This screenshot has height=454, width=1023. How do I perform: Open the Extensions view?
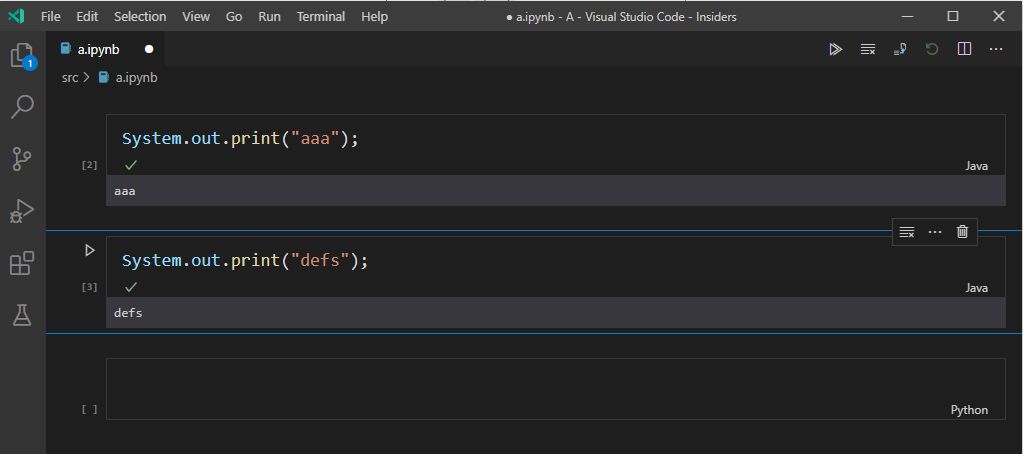(x=23, y=264)
